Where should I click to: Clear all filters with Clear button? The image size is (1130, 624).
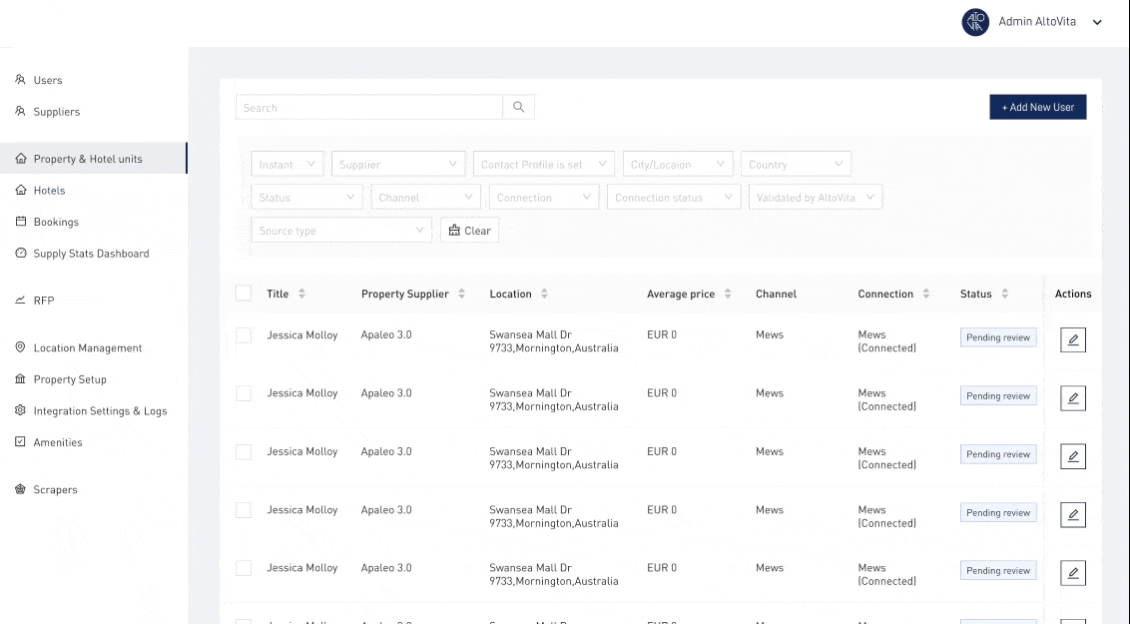click(x=469, y=231)
